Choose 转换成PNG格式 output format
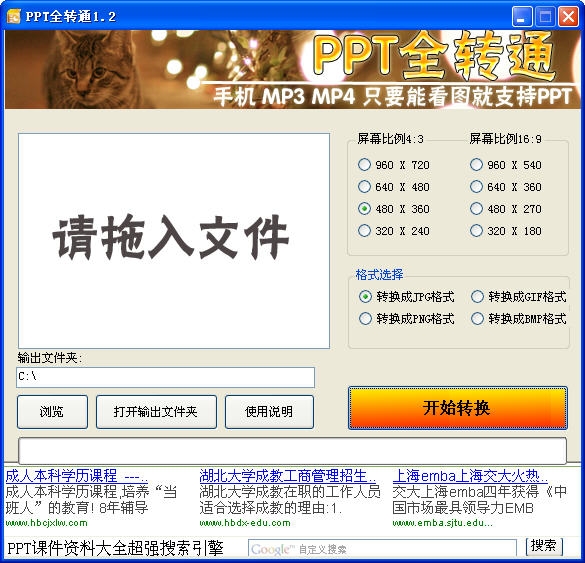 click(406, 319)
